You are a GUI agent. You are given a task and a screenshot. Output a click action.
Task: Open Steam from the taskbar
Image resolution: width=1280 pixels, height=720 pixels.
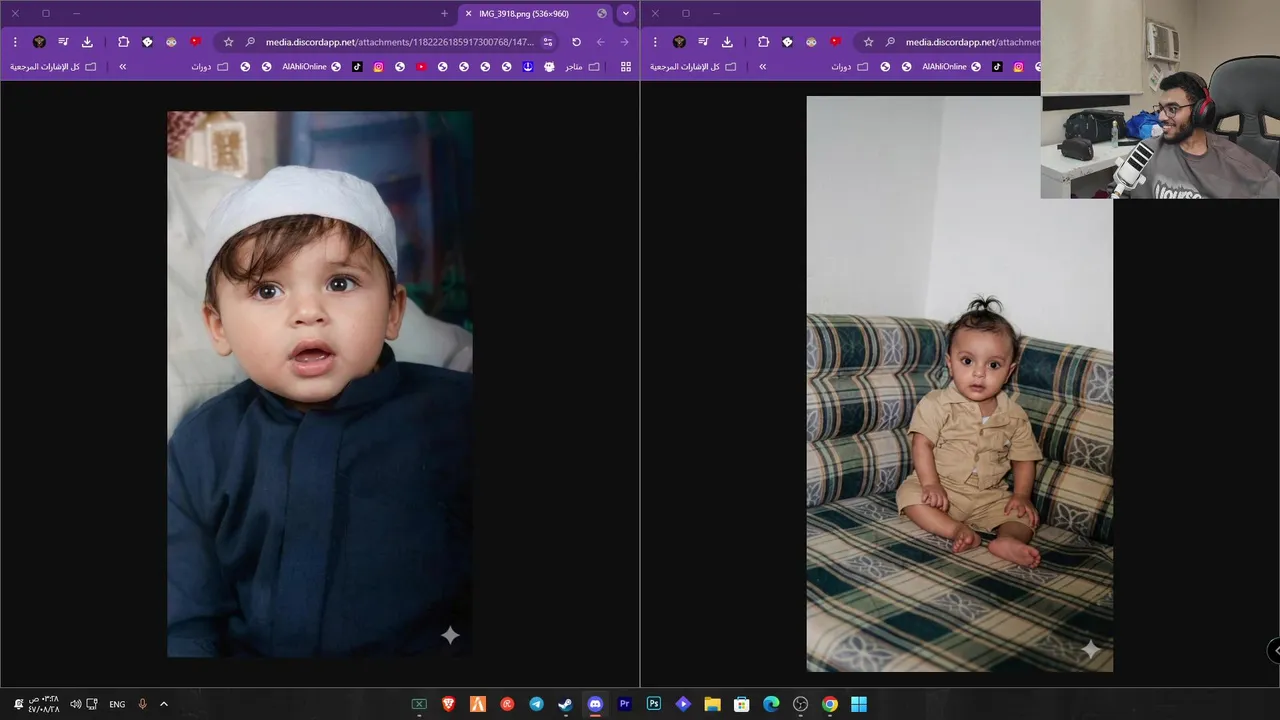[x=565, y=704]
